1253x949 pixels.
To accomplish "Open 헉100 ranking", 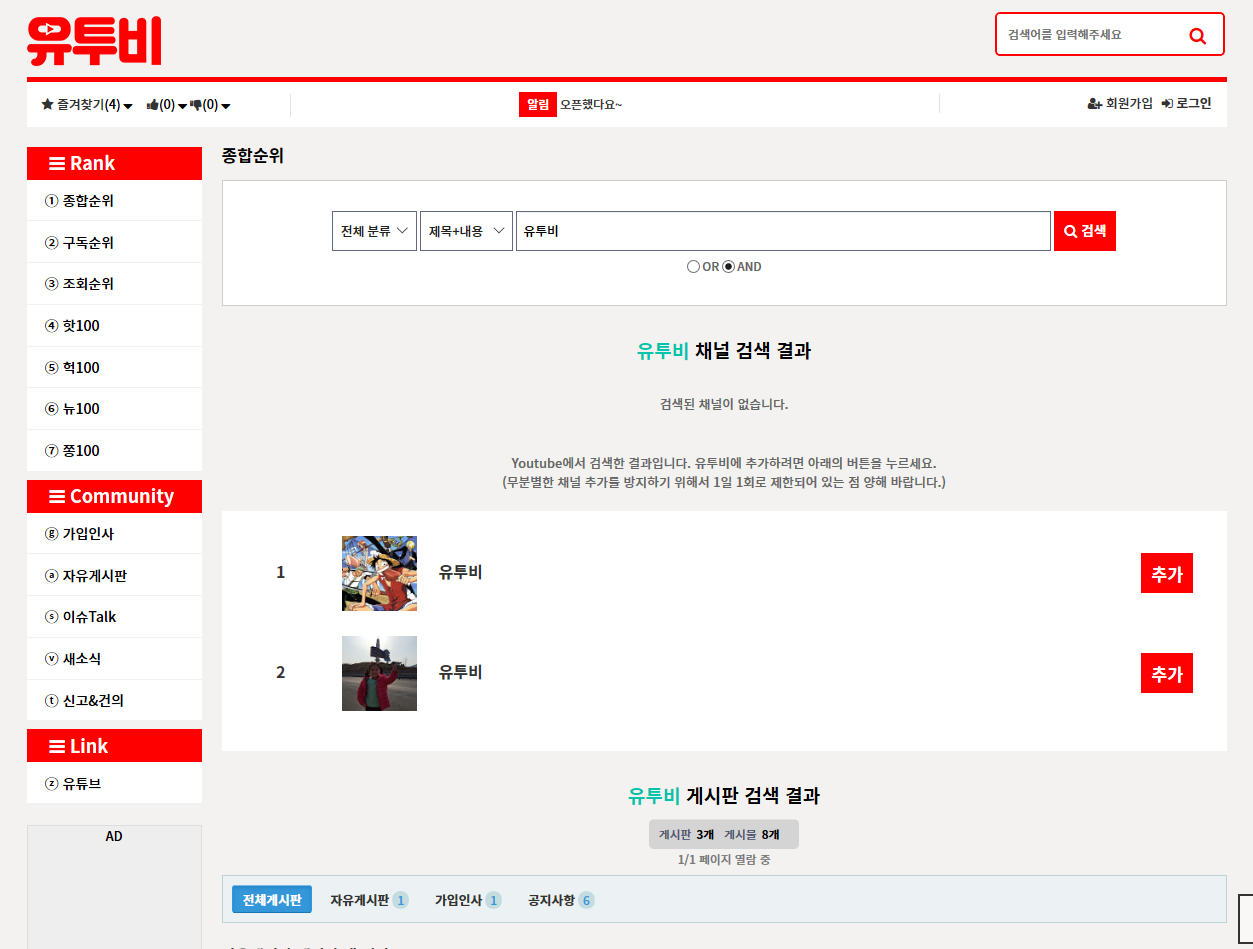I will click(x=114, y=368).
